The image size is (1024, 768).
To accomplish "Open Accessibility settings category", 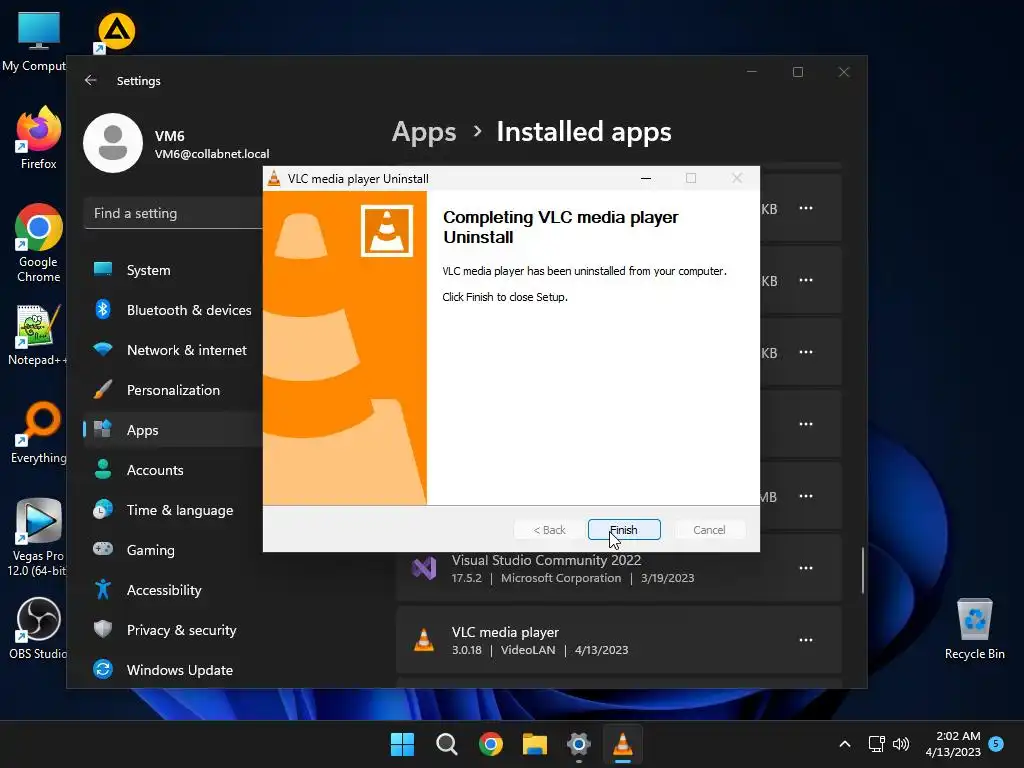I will [x=174, y=590].
